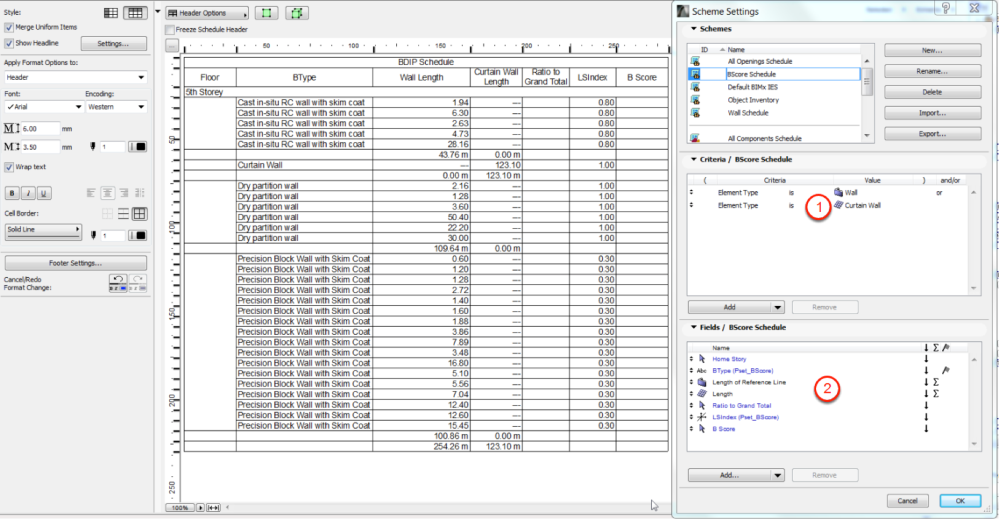This screenshot has width=999, height=519.
Task: Choose the all-borders cell border icon
Action: [x=140, y=214]
